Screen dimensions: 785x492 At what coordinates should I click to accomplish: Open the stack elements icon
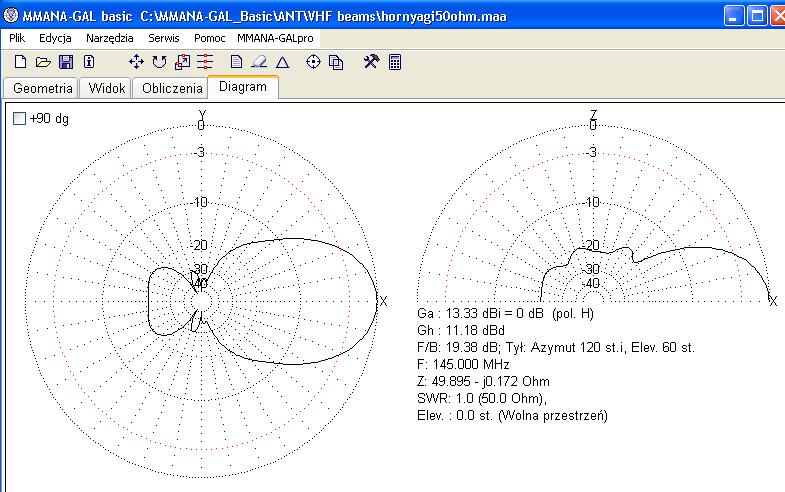[x=204, y=62]
